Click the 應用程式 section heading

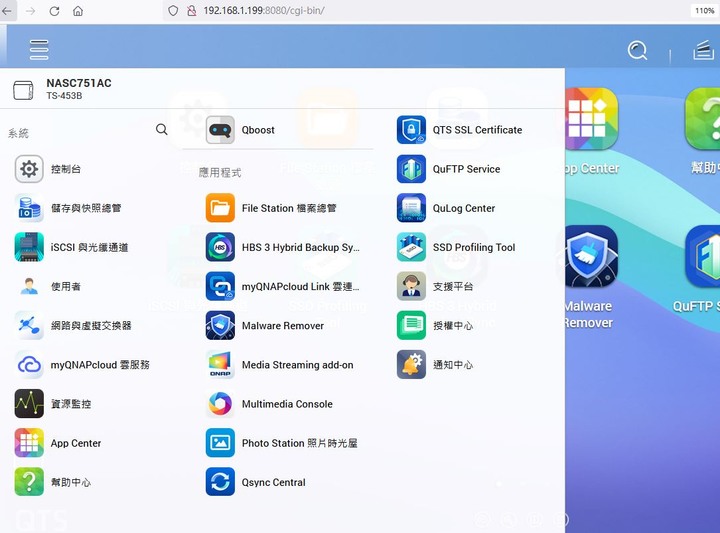tap(220, 173)
